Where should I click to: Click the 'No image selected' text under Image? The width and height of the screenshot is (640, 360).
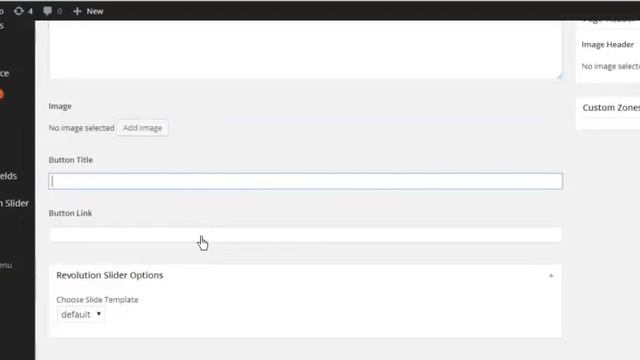82,128
